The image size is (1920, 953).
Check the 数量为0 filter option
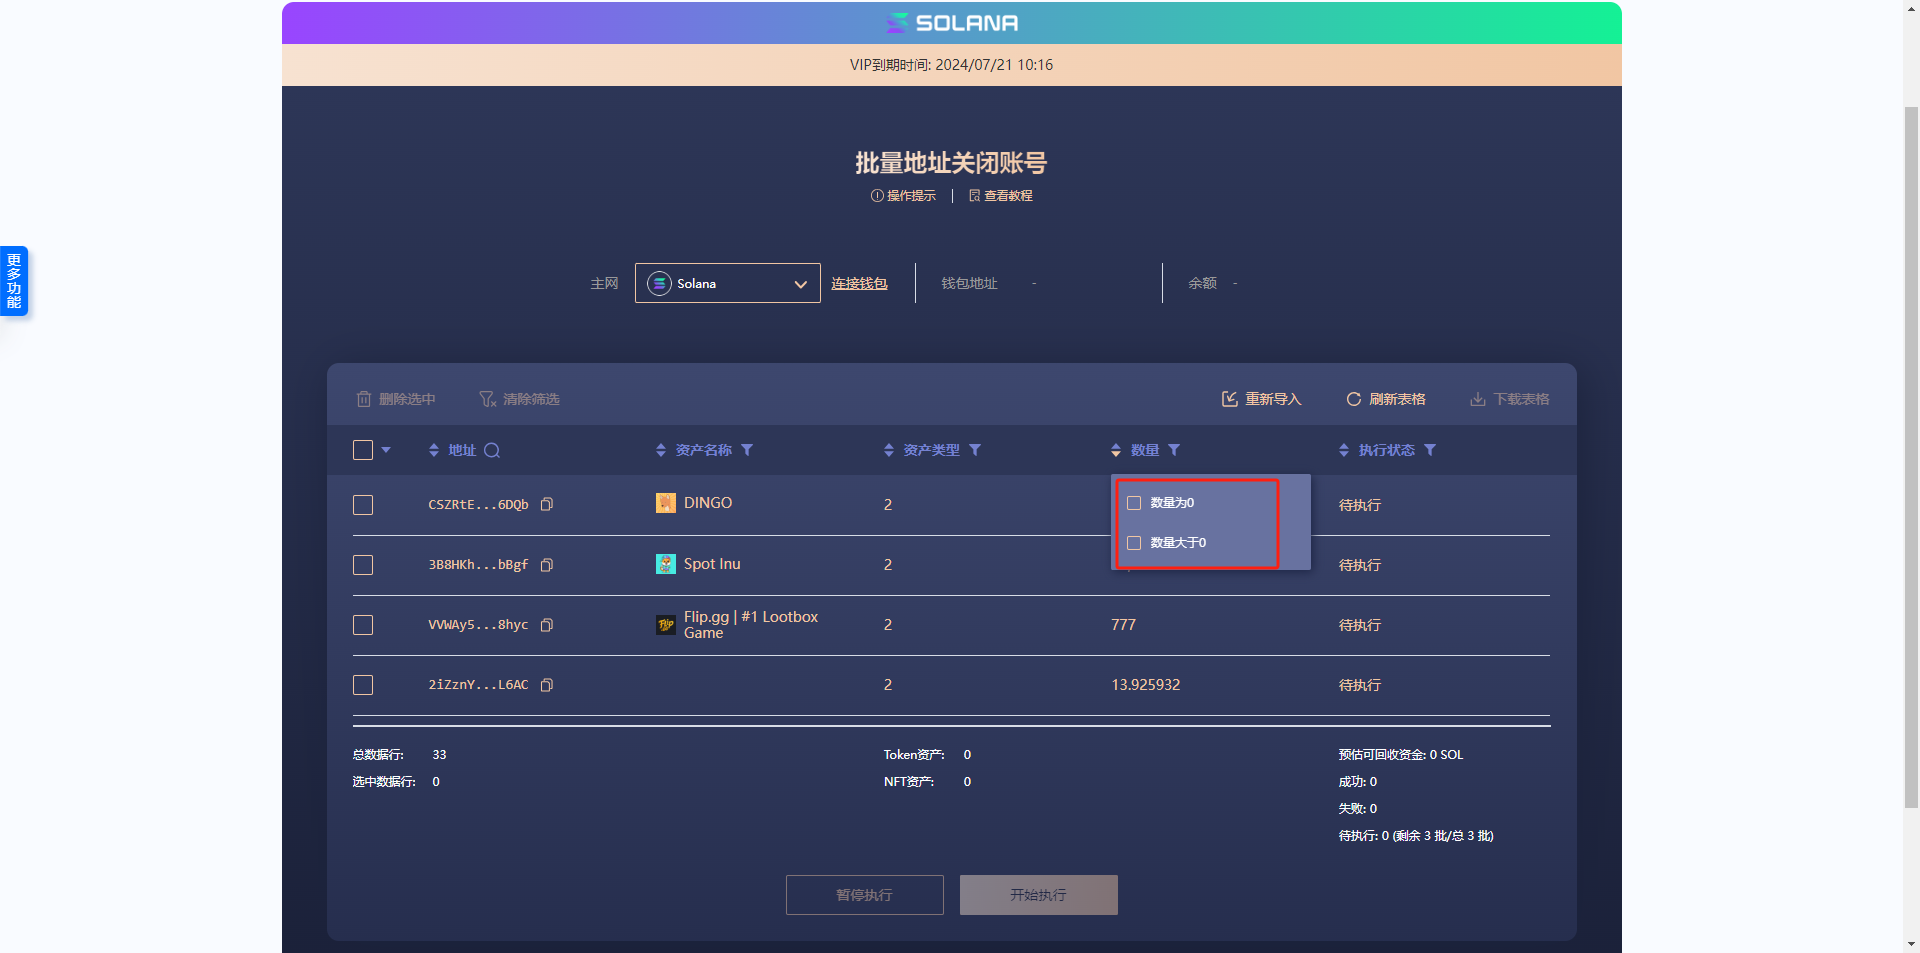(1134, 503)
